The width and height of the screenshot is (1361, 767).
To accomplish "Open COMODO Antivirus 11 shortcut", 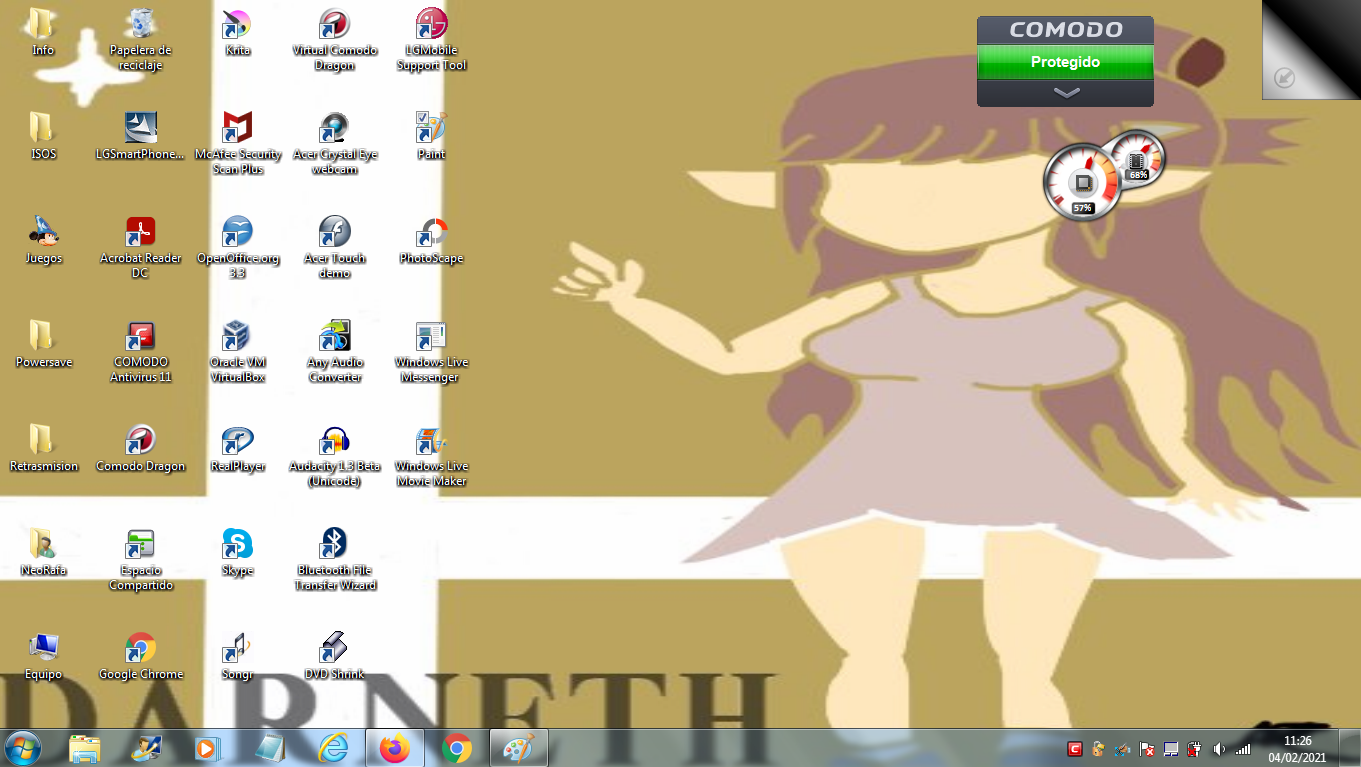I will coord(140,351).
